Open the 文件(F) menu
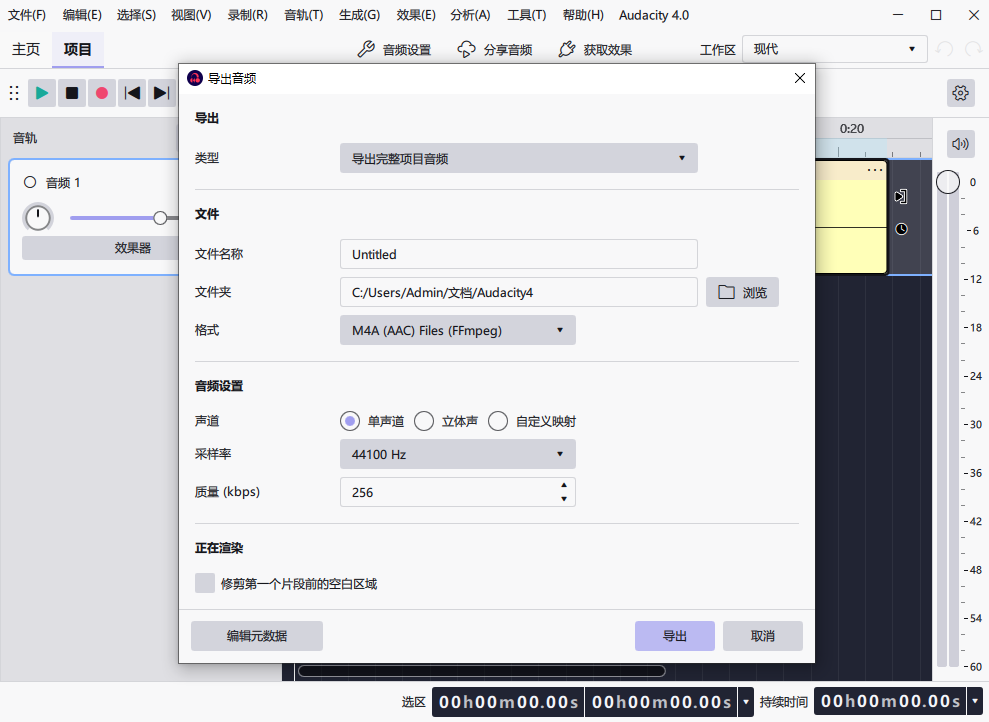989x722 pixels. click(26, 15)
